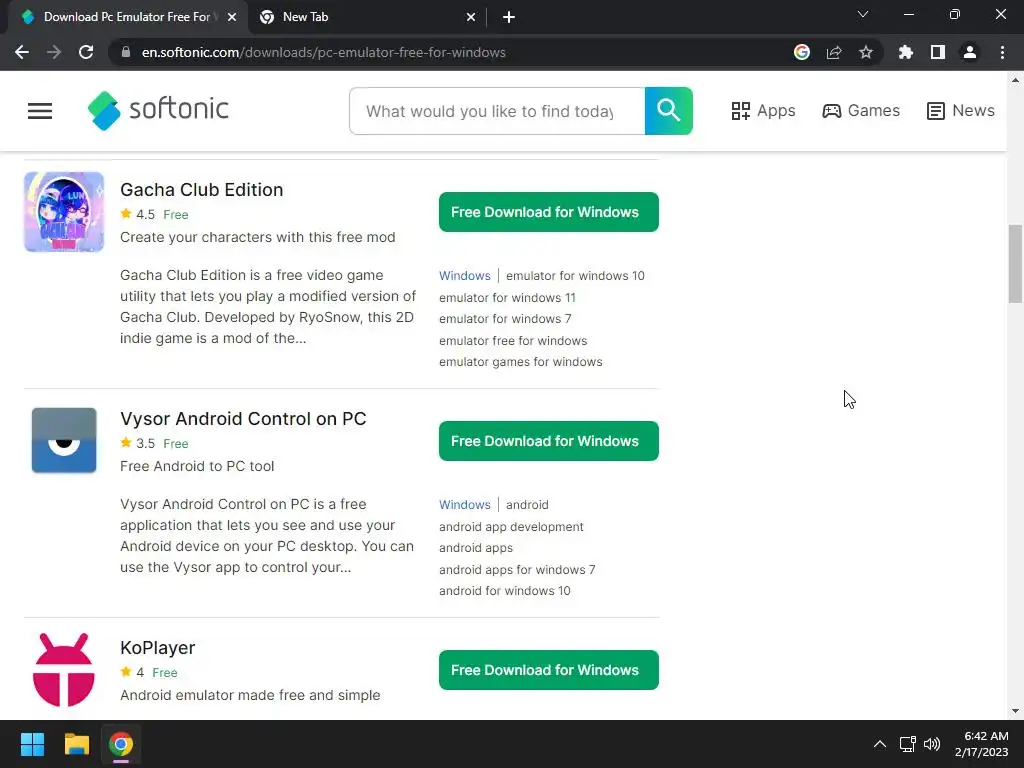Close the Download Pc Emulator tab

[x=232, y=17]
